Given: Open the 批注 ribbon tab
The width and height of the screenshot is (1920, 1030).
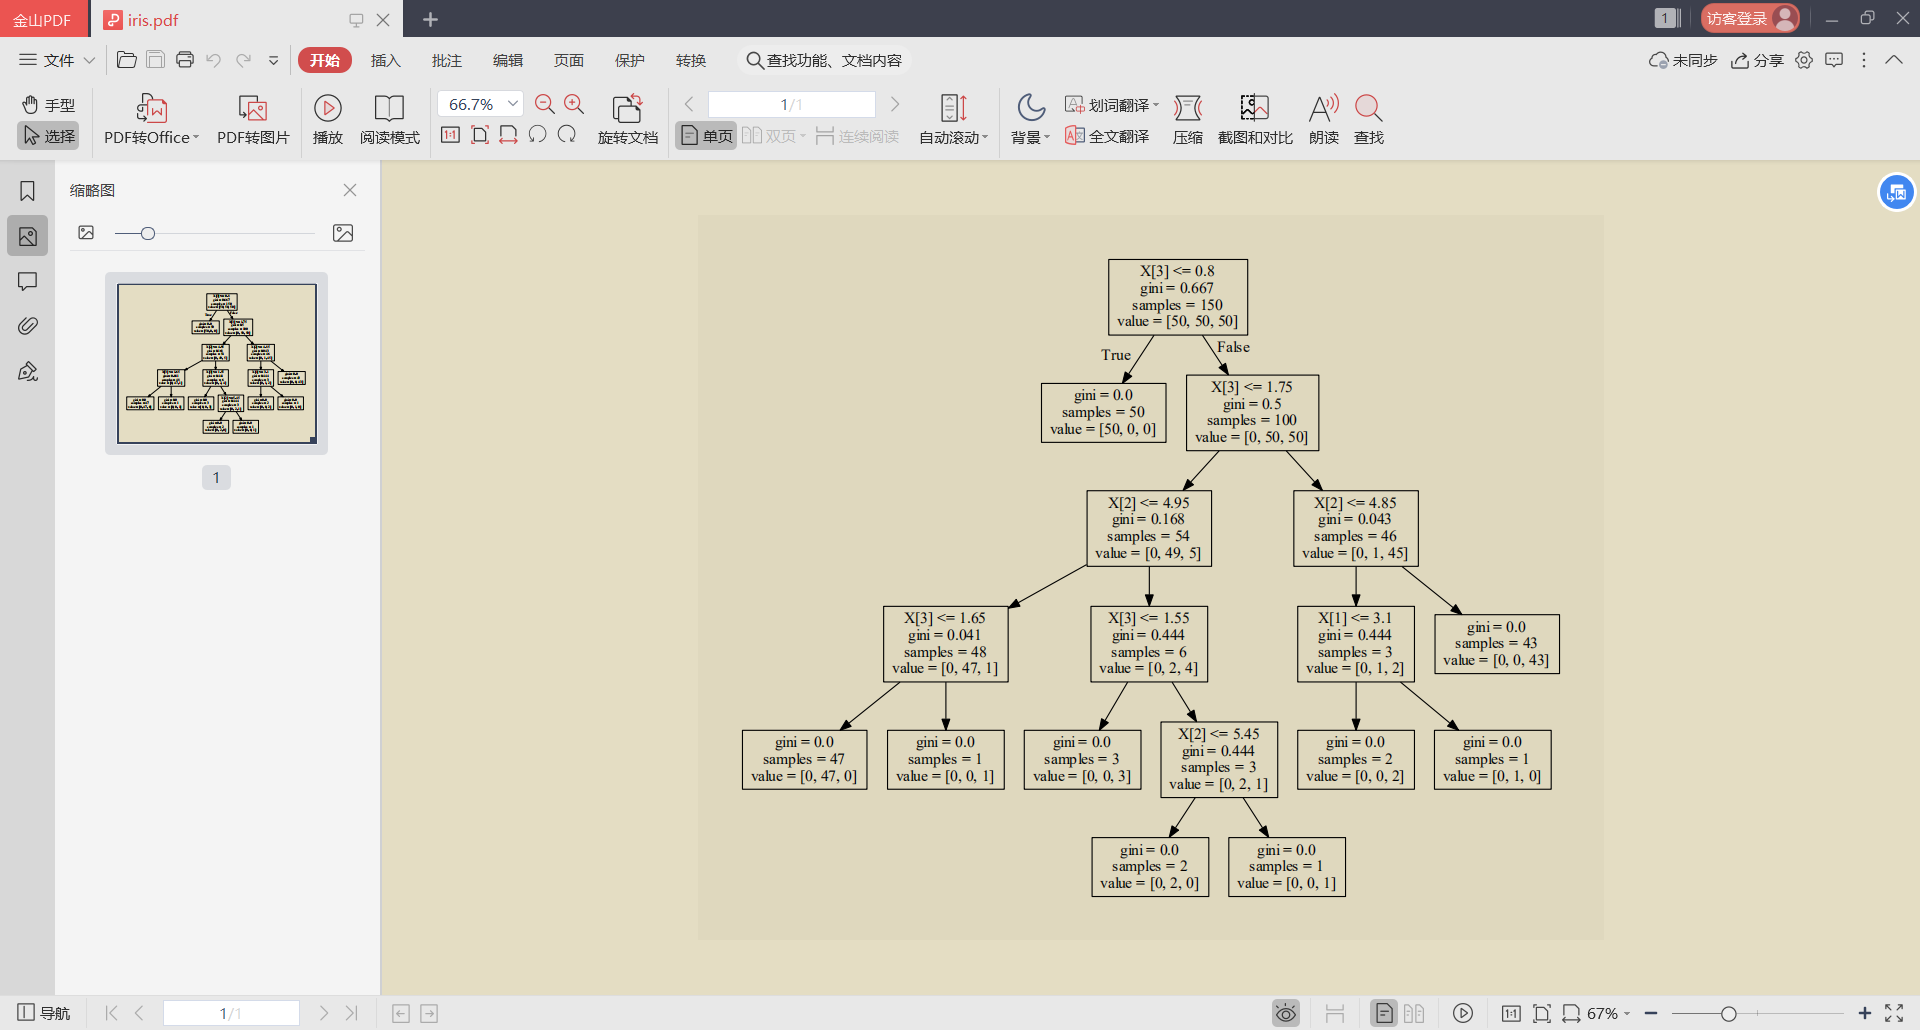Looking at the screenshot, I should (x=447, y=60).
